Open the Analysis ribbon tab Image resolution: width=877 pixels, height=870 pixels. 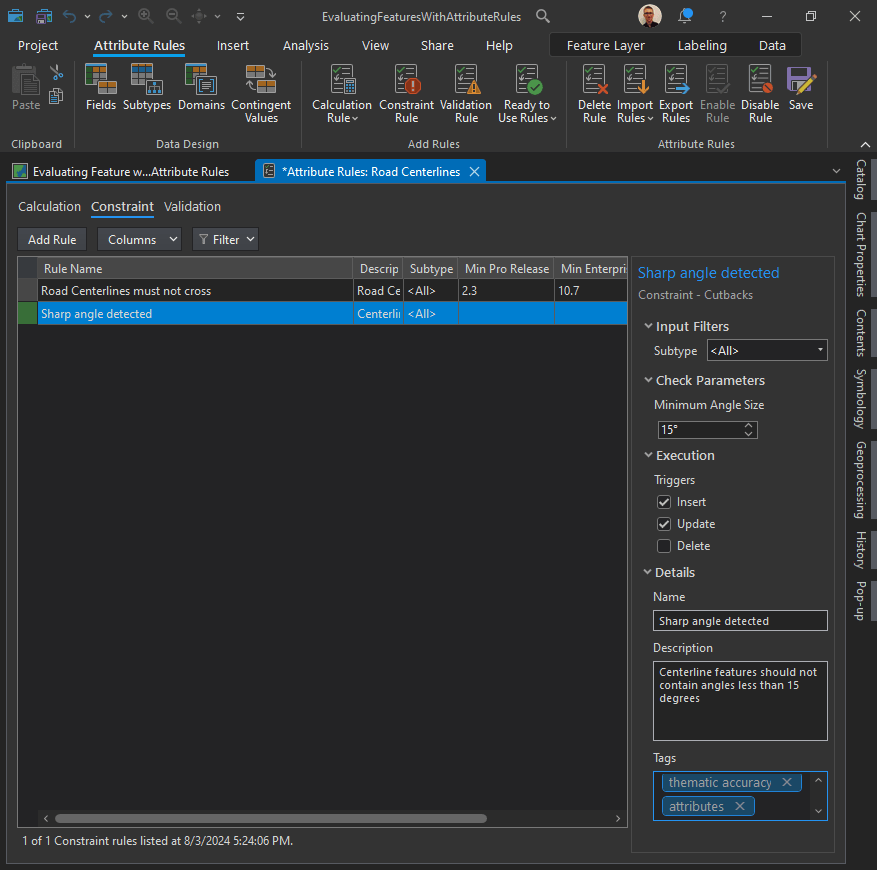click(305, 46)
